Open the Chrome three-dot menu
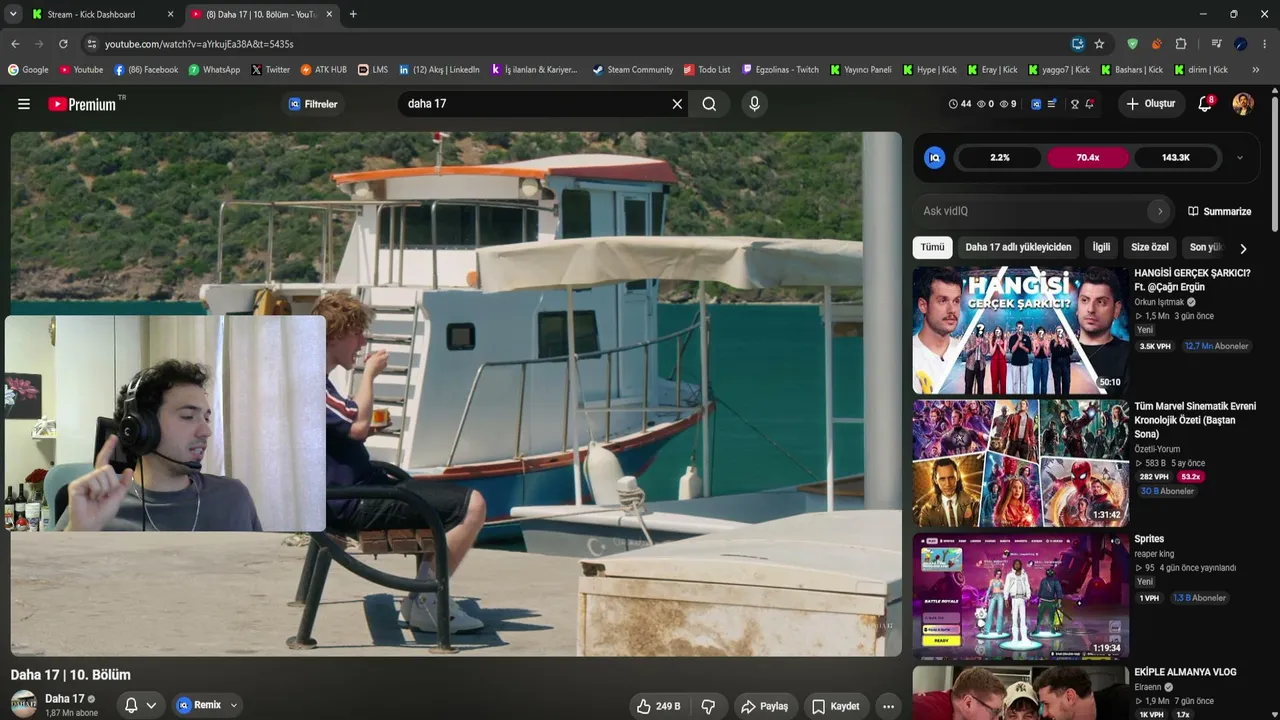The height and width of the screenshot is (720, 1280). (1265, 44)
